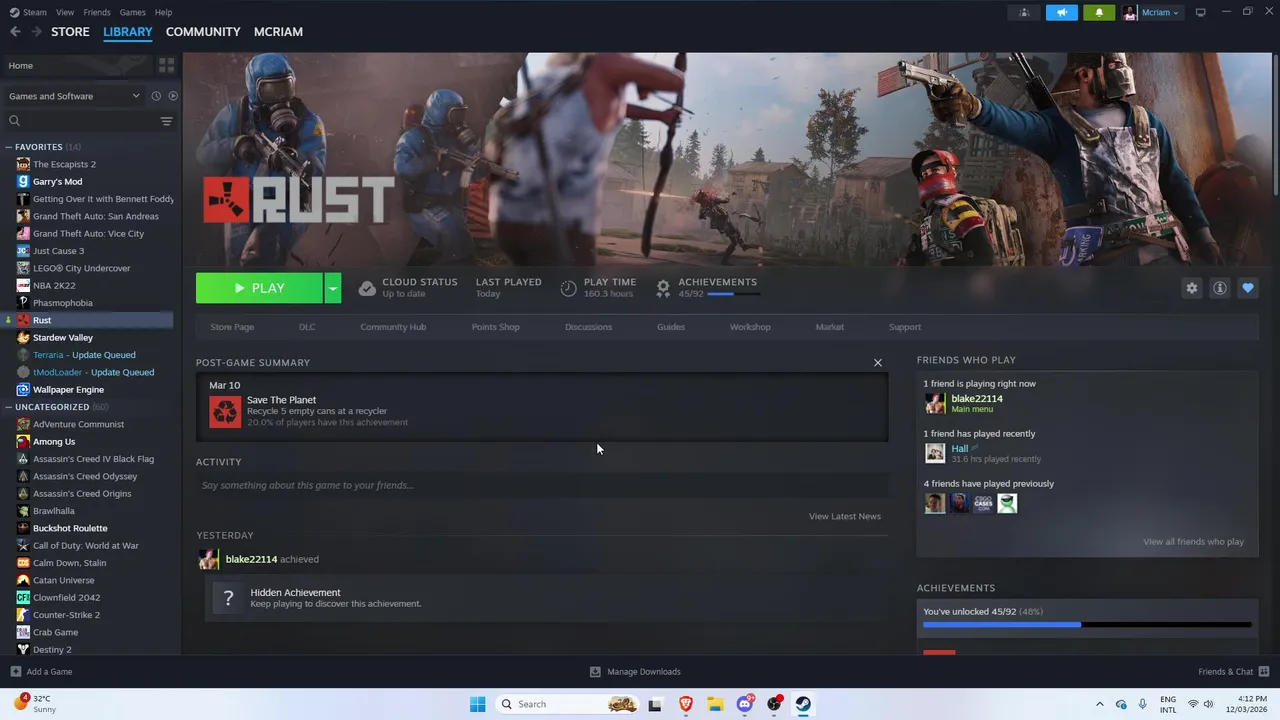Click the green notifications bell icon
The height and width of the screenshot is (720, 1280).
click(1099, 12)
